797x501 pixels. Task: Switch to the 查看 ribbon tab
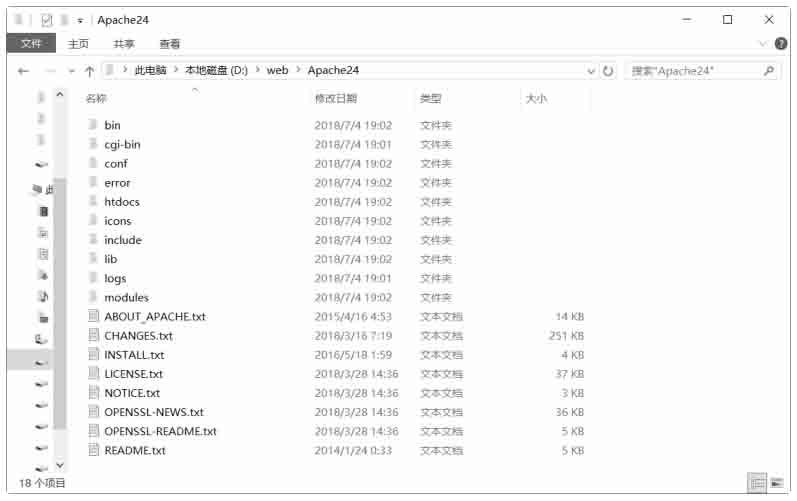pos(170,44)
